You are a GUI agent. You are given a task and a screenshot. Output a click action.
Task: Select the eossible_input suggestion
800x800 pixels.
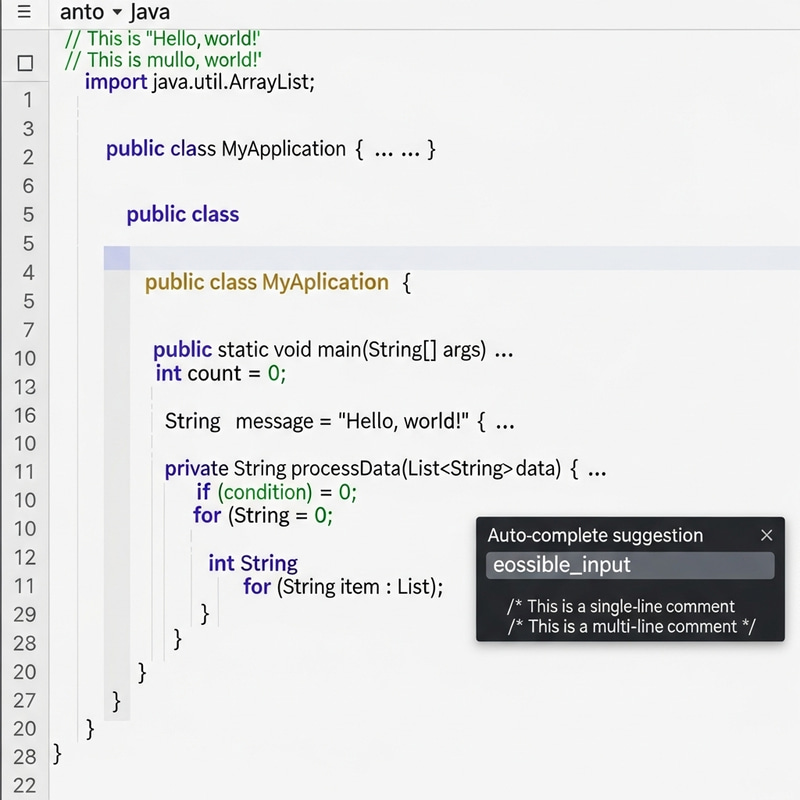coord(630,565)
